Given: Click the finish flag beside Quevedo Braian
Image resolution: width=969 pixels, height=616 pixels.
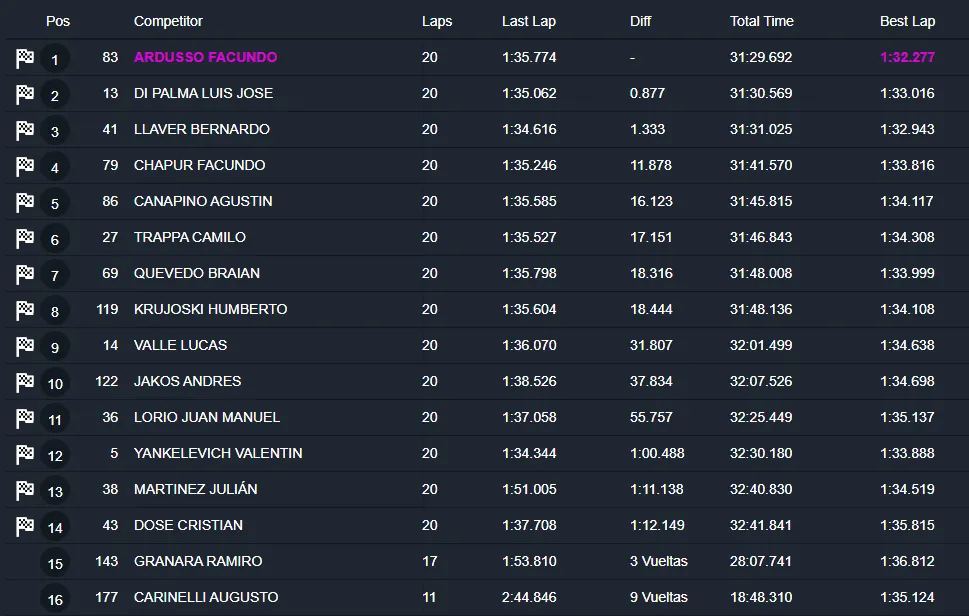Looking at the screenshot, I should (x=25, y=275).
